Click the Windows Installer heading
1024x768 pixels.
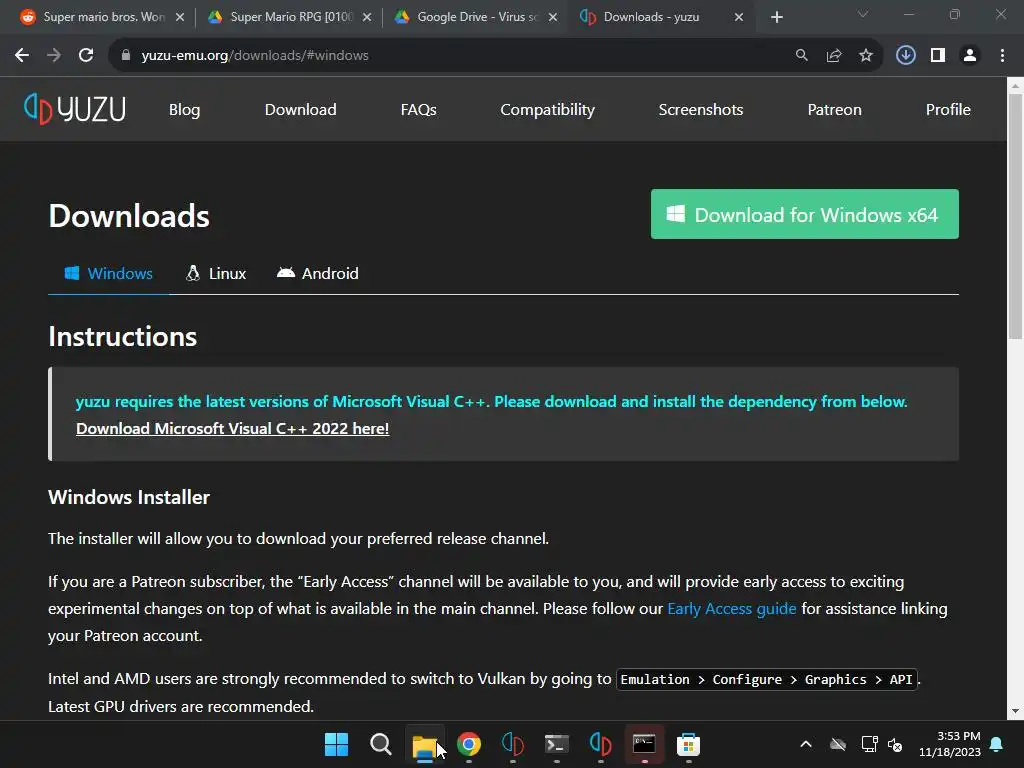click(x=129, y=498)
